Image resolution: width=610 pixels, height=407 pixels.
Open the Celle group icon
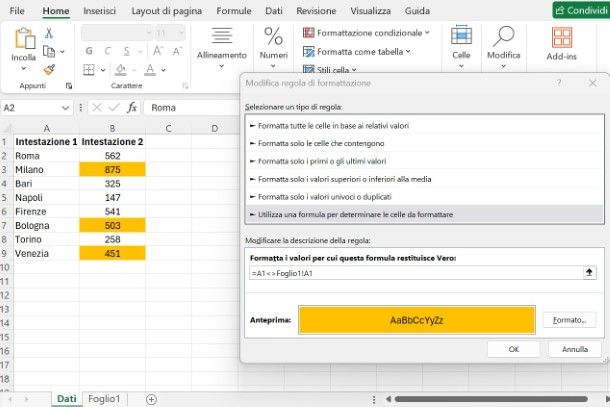pos(461,47)
